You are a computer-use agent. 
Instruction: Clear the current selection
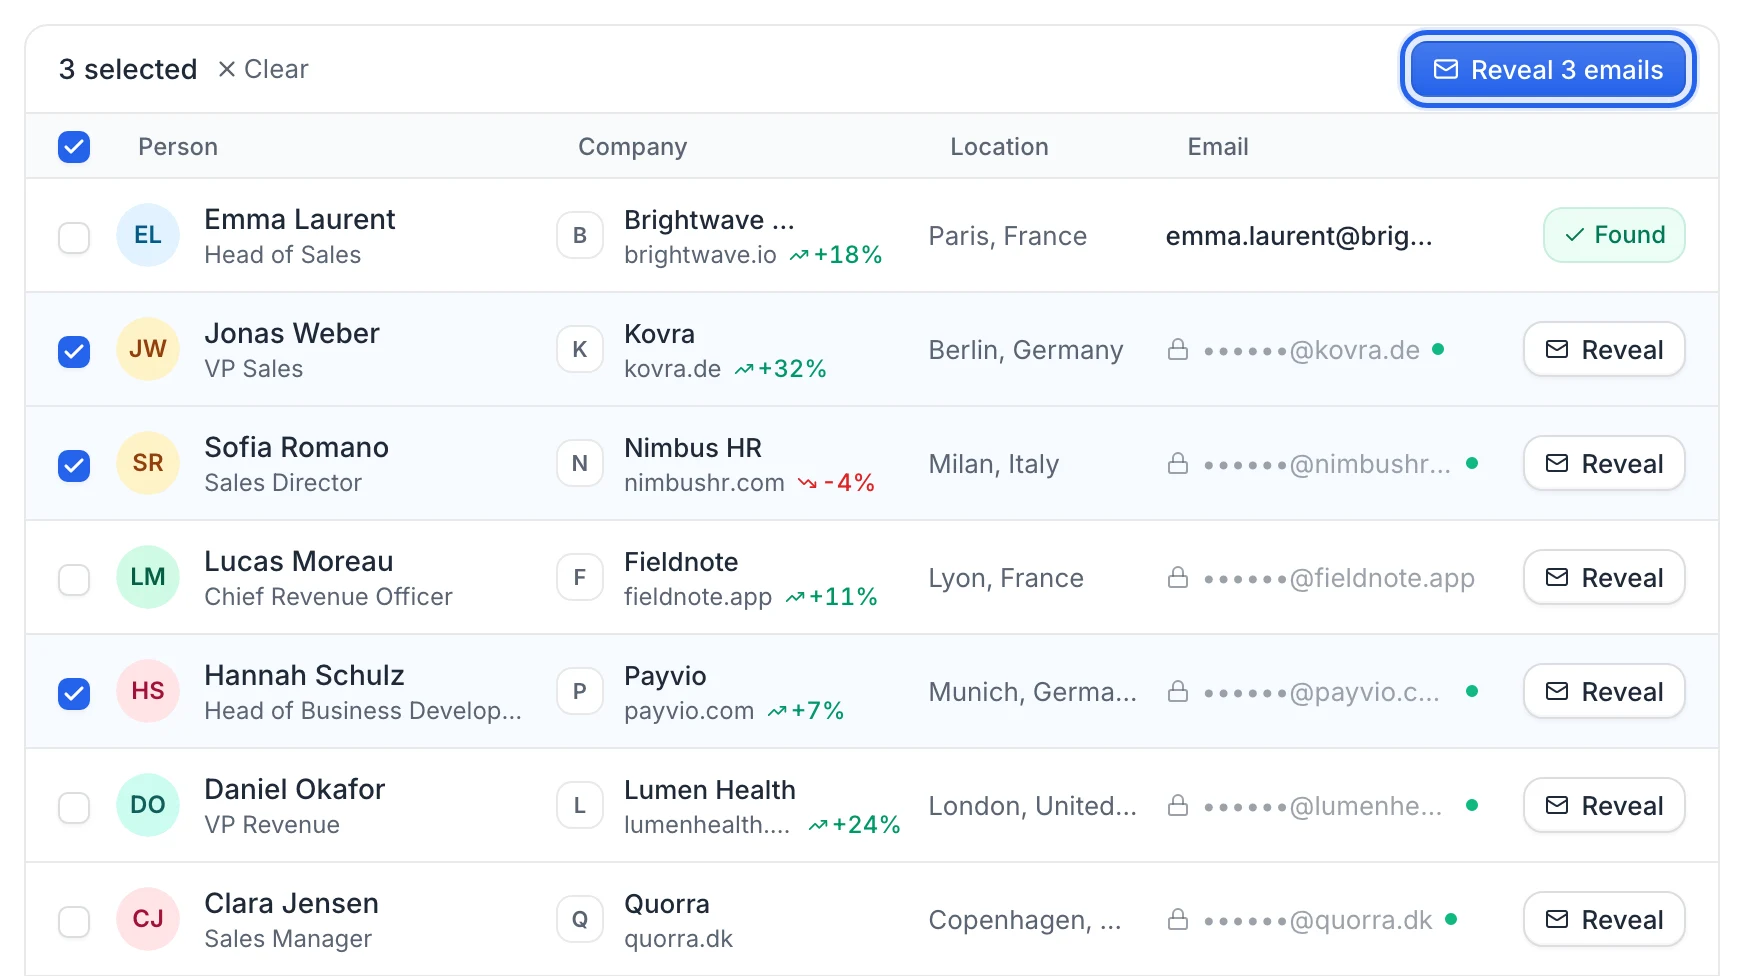263,69
